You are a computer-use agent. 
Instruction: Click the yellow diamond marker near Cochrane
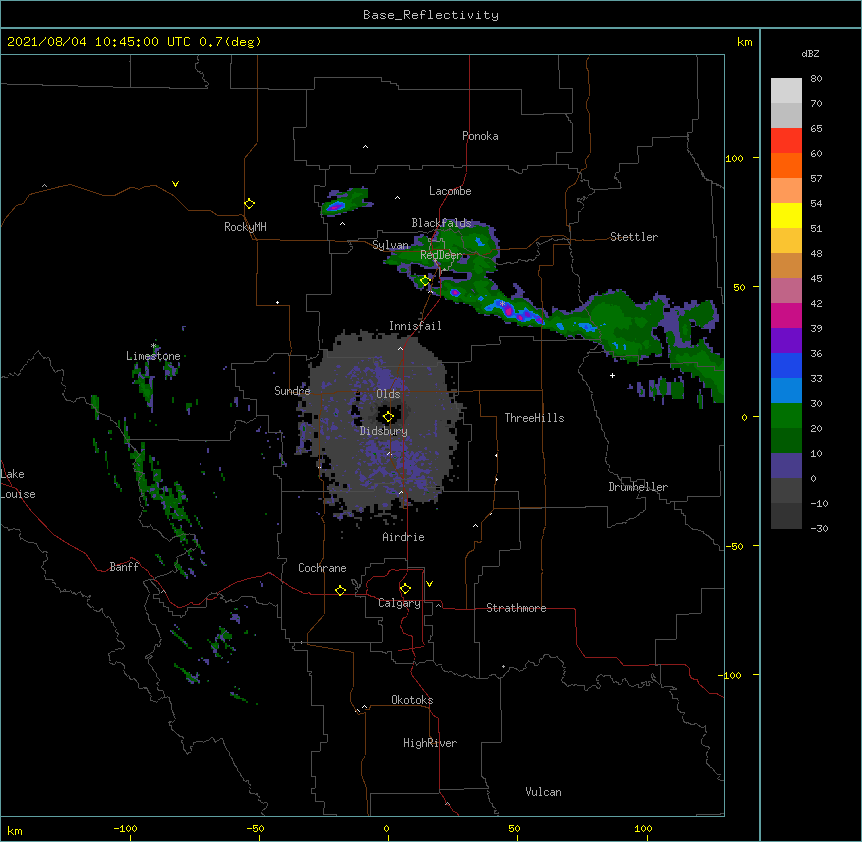(340, 590)
